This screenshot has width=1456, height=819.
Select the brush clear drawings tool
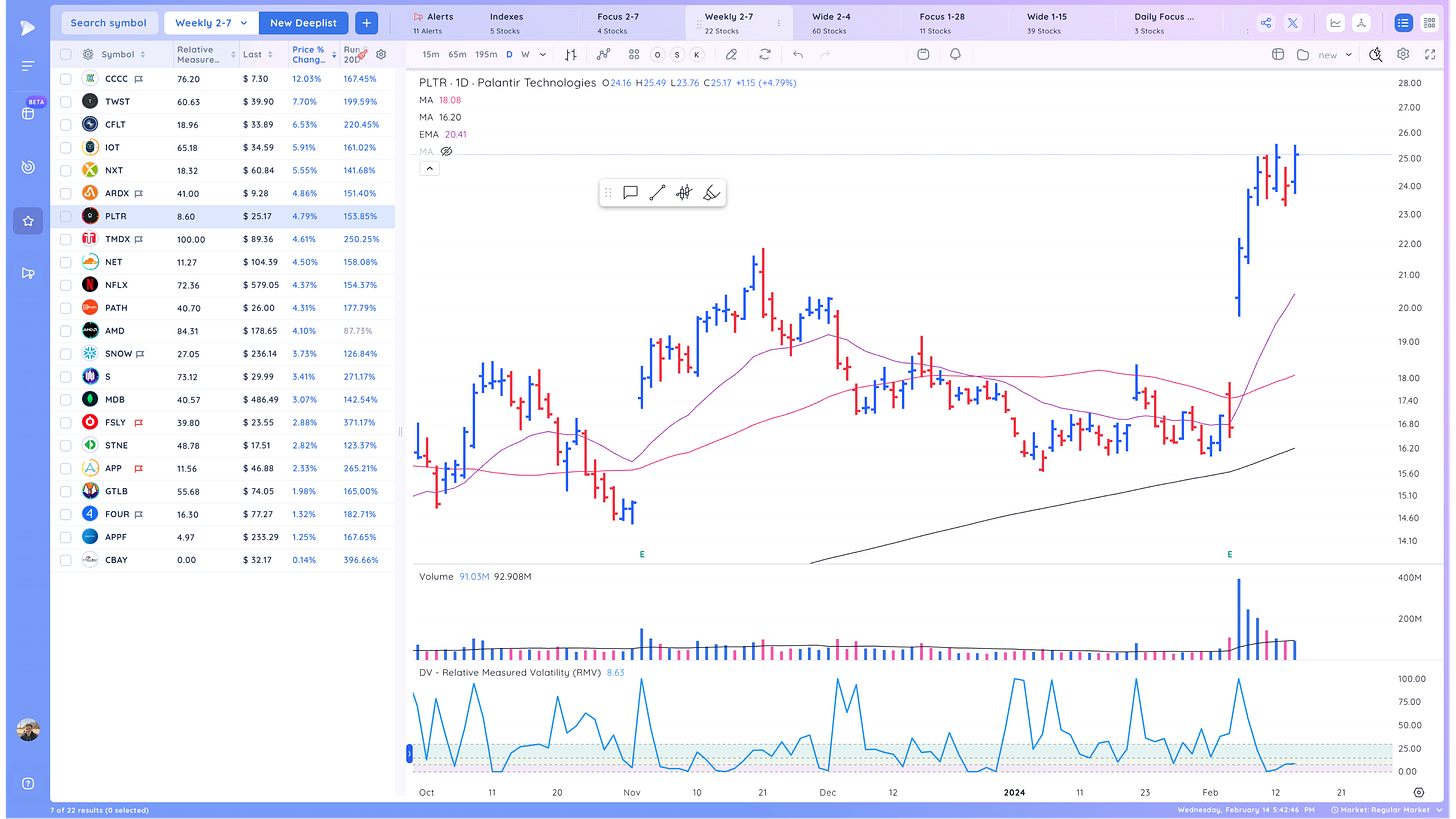[x=711, y=192]
